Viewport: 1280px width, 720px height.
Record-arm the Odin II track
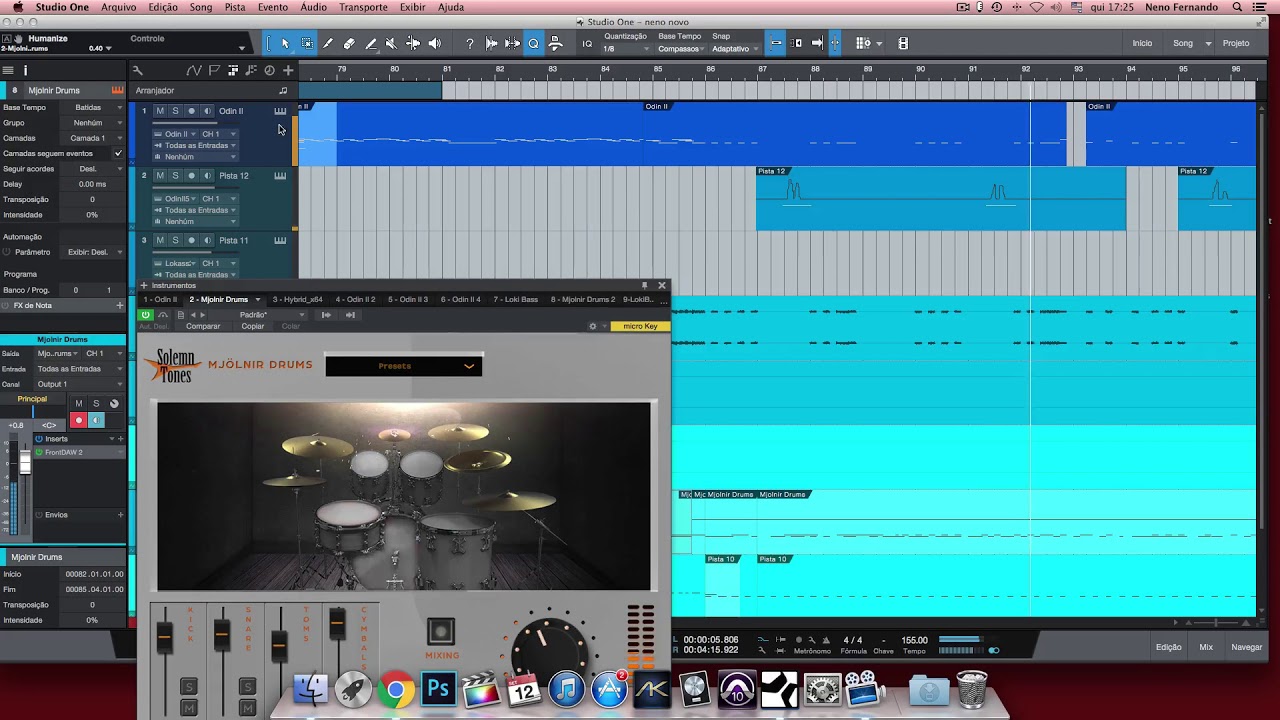[x=191, y=111]
